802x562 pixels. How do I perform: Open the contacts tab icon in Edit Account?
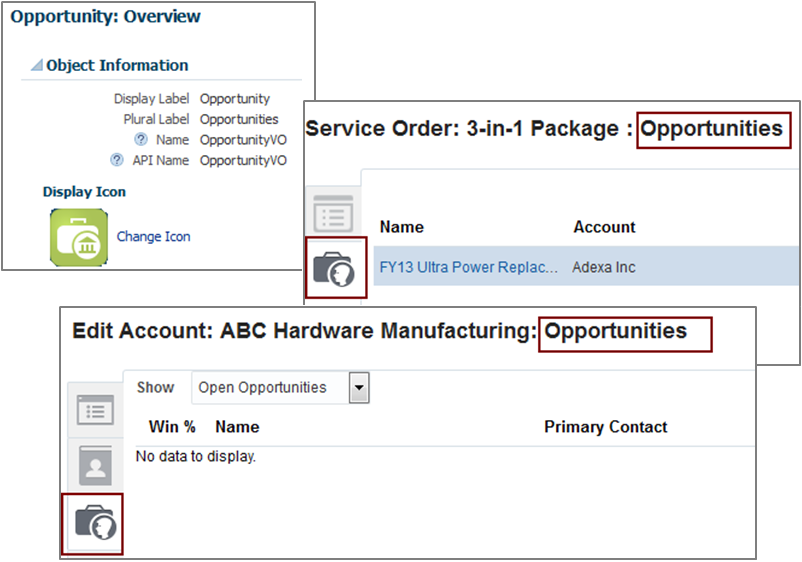tap(95, 464)
